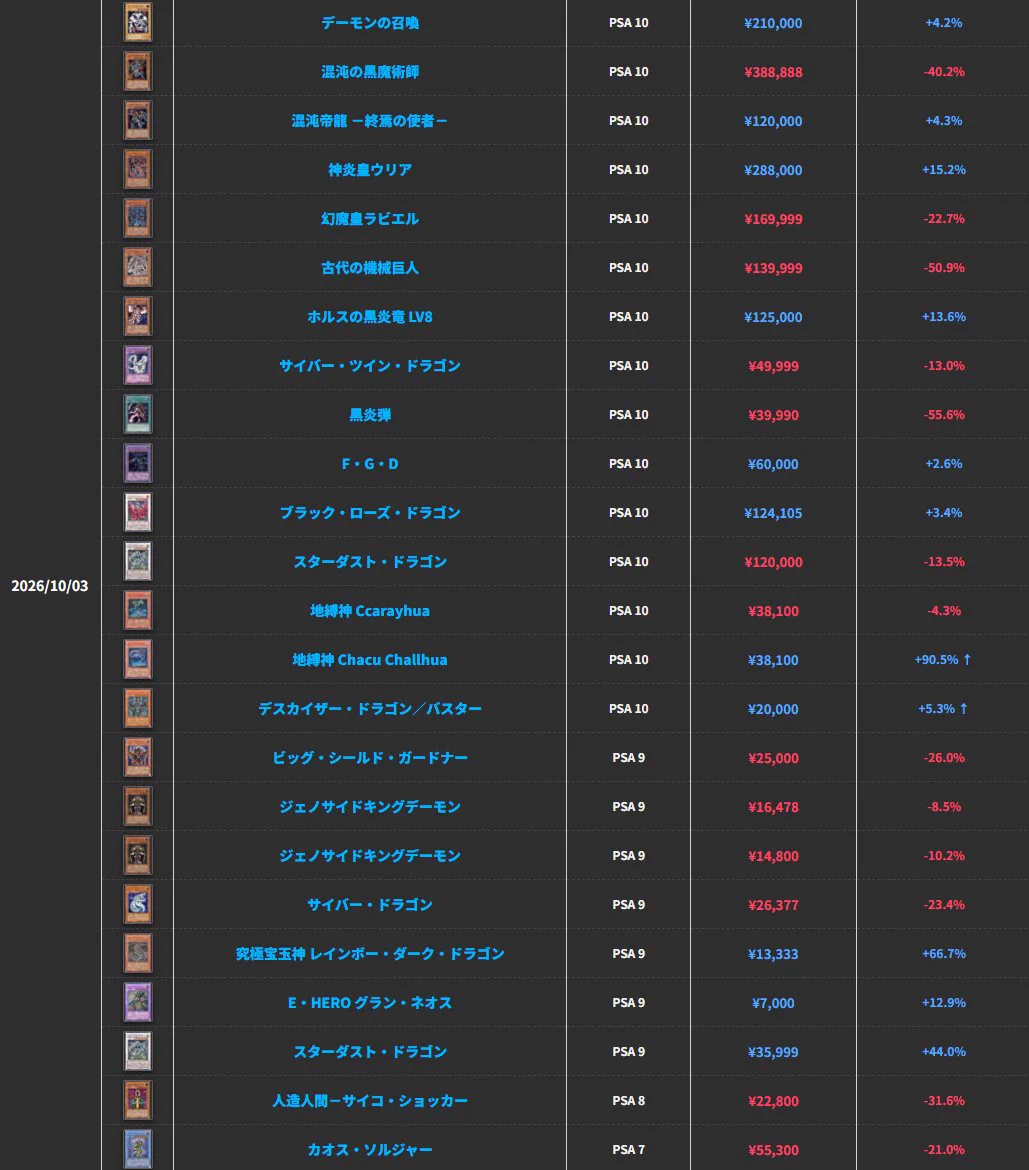
Task: Click the 混沌の黒魔術師 card thumbnail
Action: 137,72
